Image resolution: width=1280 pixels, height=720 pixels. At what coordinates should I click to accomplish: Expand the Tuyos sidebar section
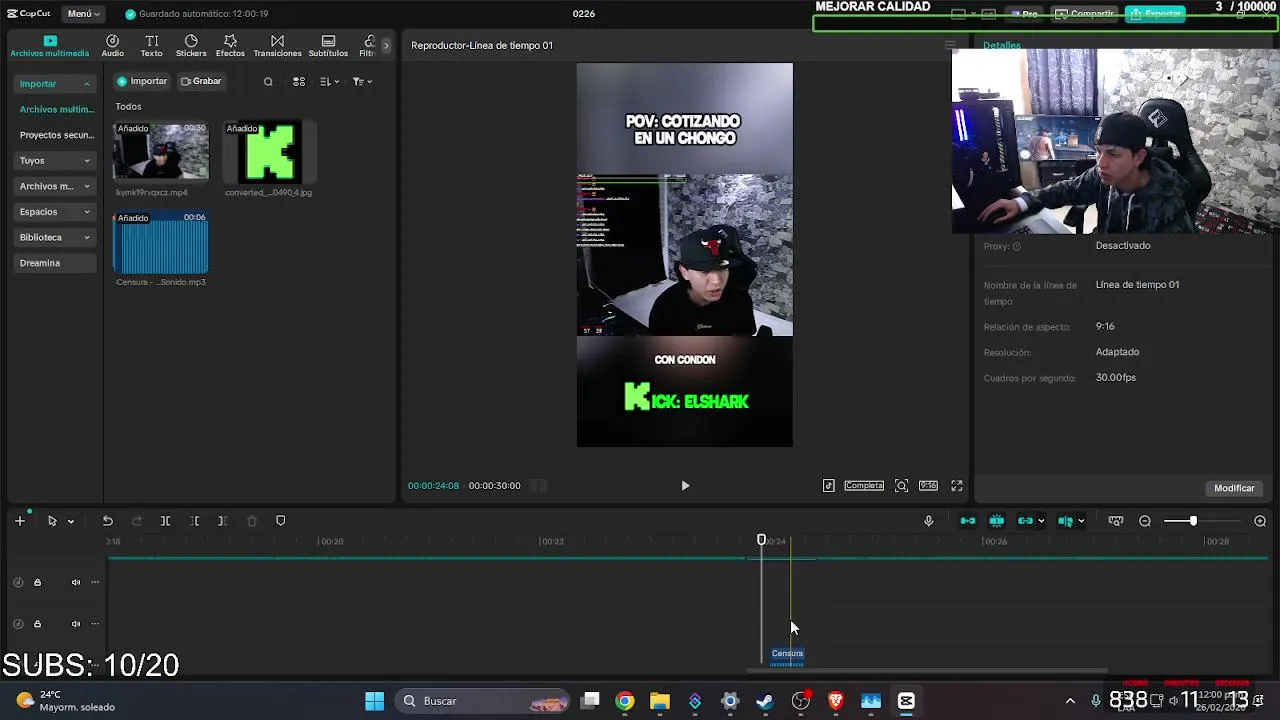tap(56, 160)
